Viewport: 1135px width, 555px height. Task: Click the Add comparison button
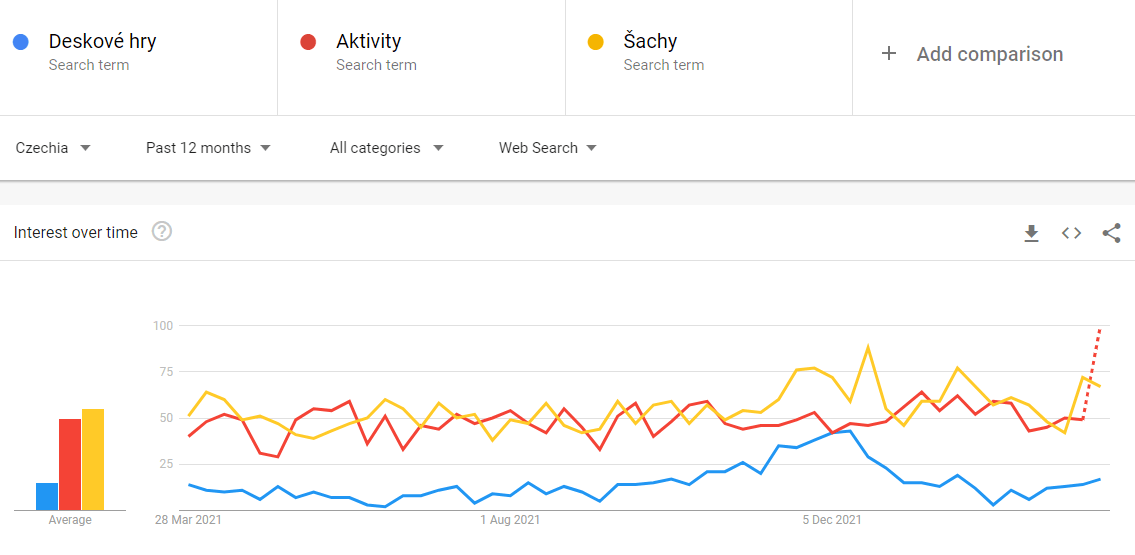coord(989,55)
